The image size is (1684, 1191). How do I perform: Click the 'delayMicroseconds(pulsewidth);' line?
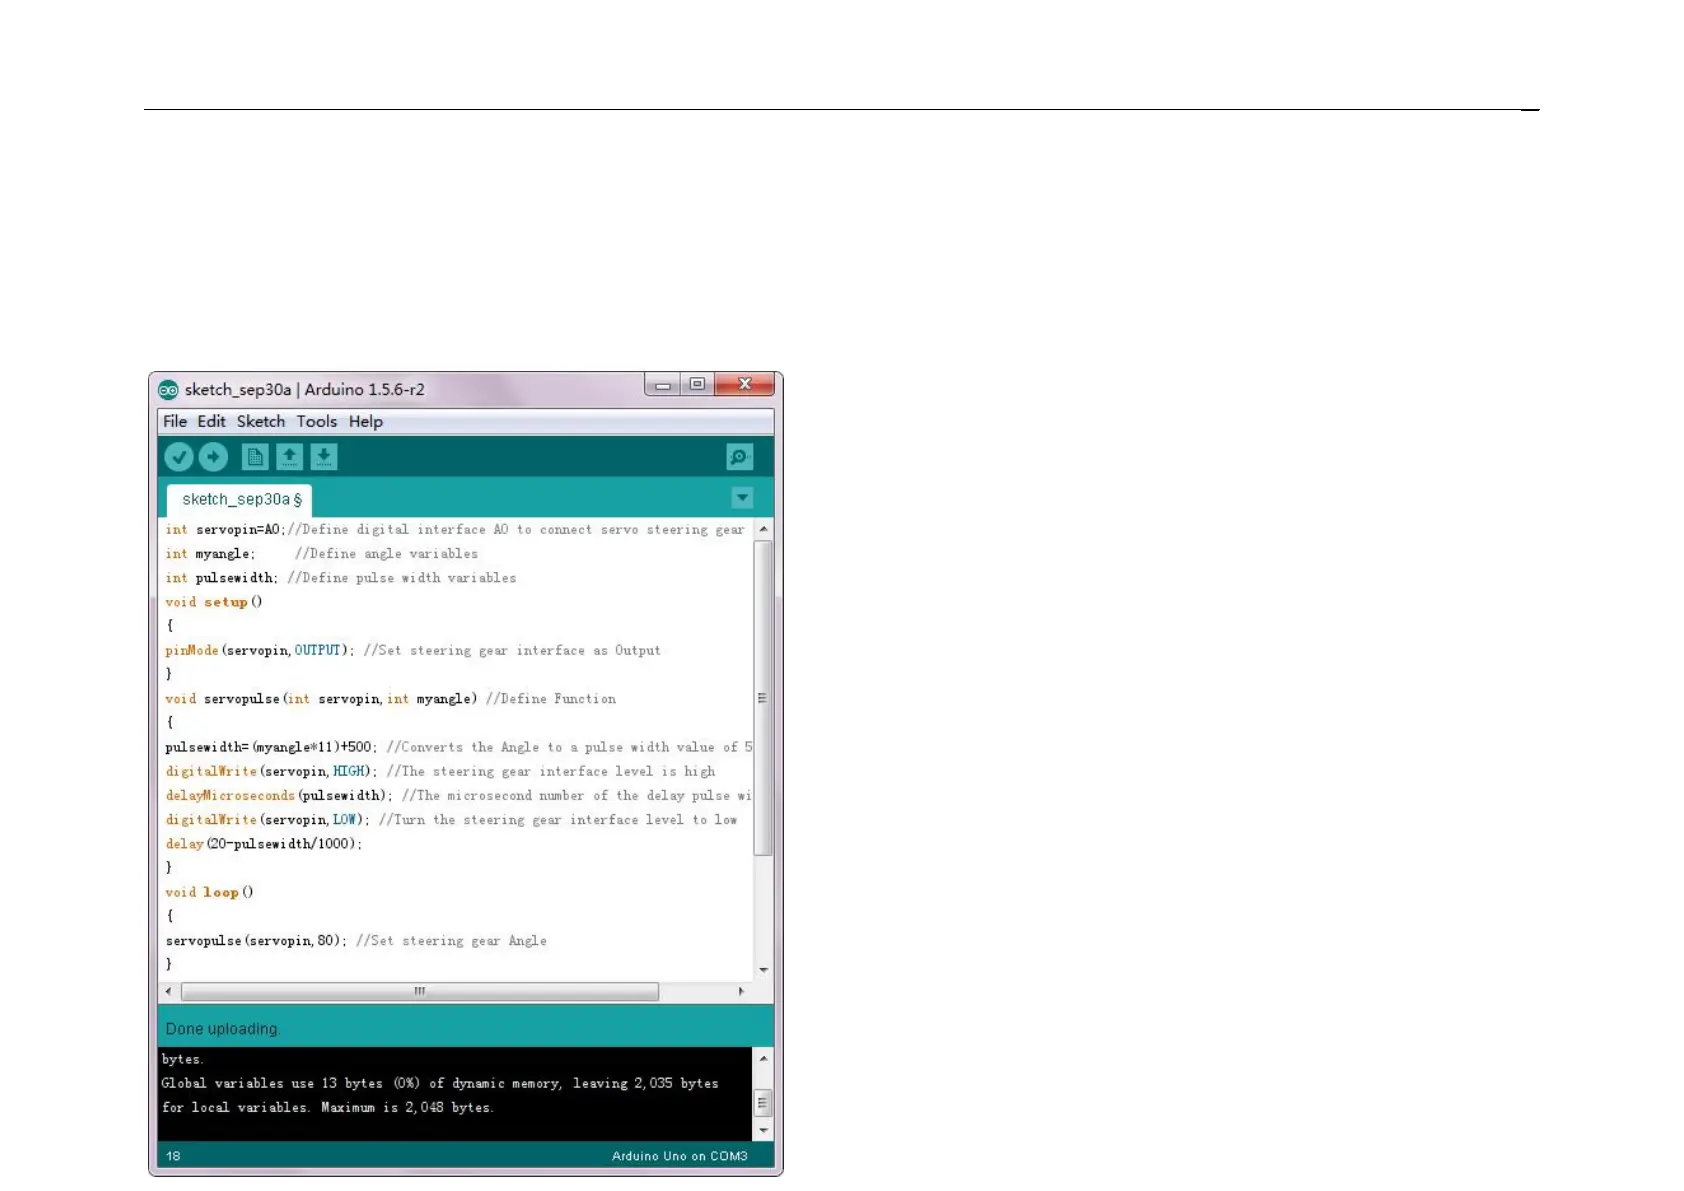click(459, 796)
